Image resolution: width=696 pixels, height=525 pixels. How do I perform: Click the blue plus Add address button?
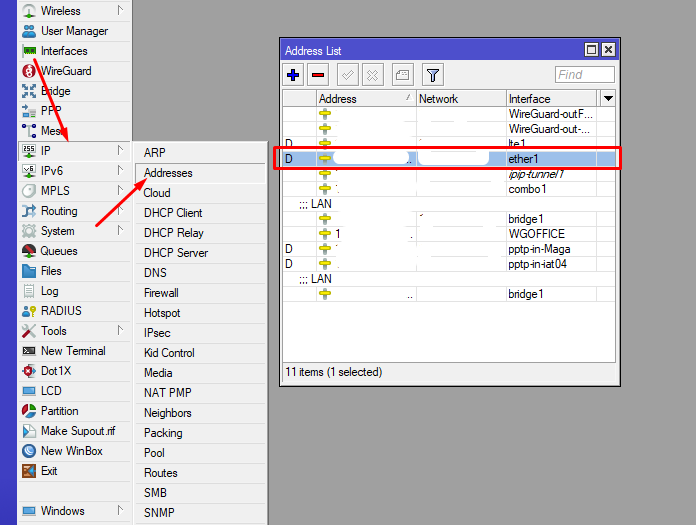coord(293,74)
